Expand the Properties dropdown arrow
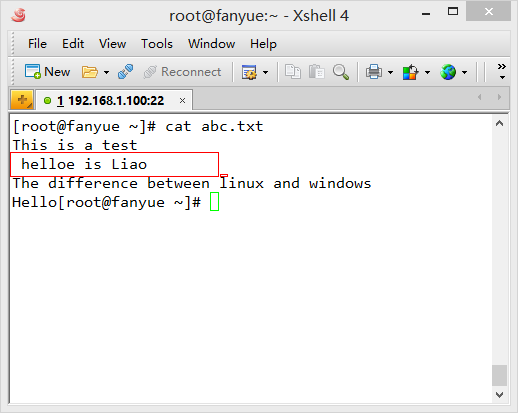518x413 pixels. click(x=265, y=72)
